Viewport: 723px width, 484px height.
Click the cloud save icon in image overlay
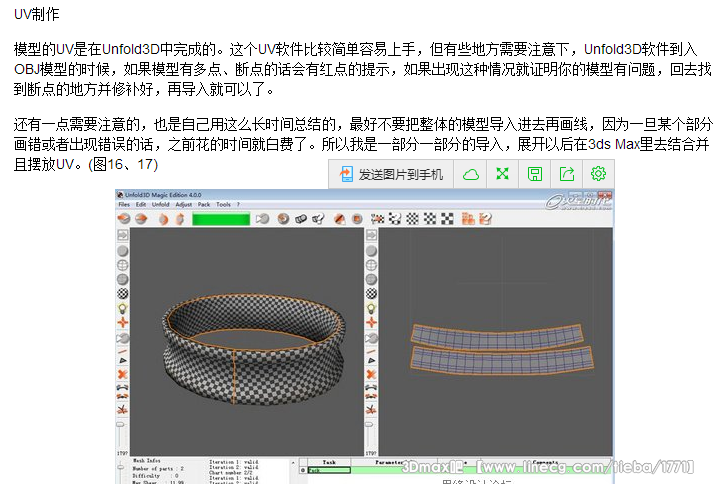tap(470, 174)
